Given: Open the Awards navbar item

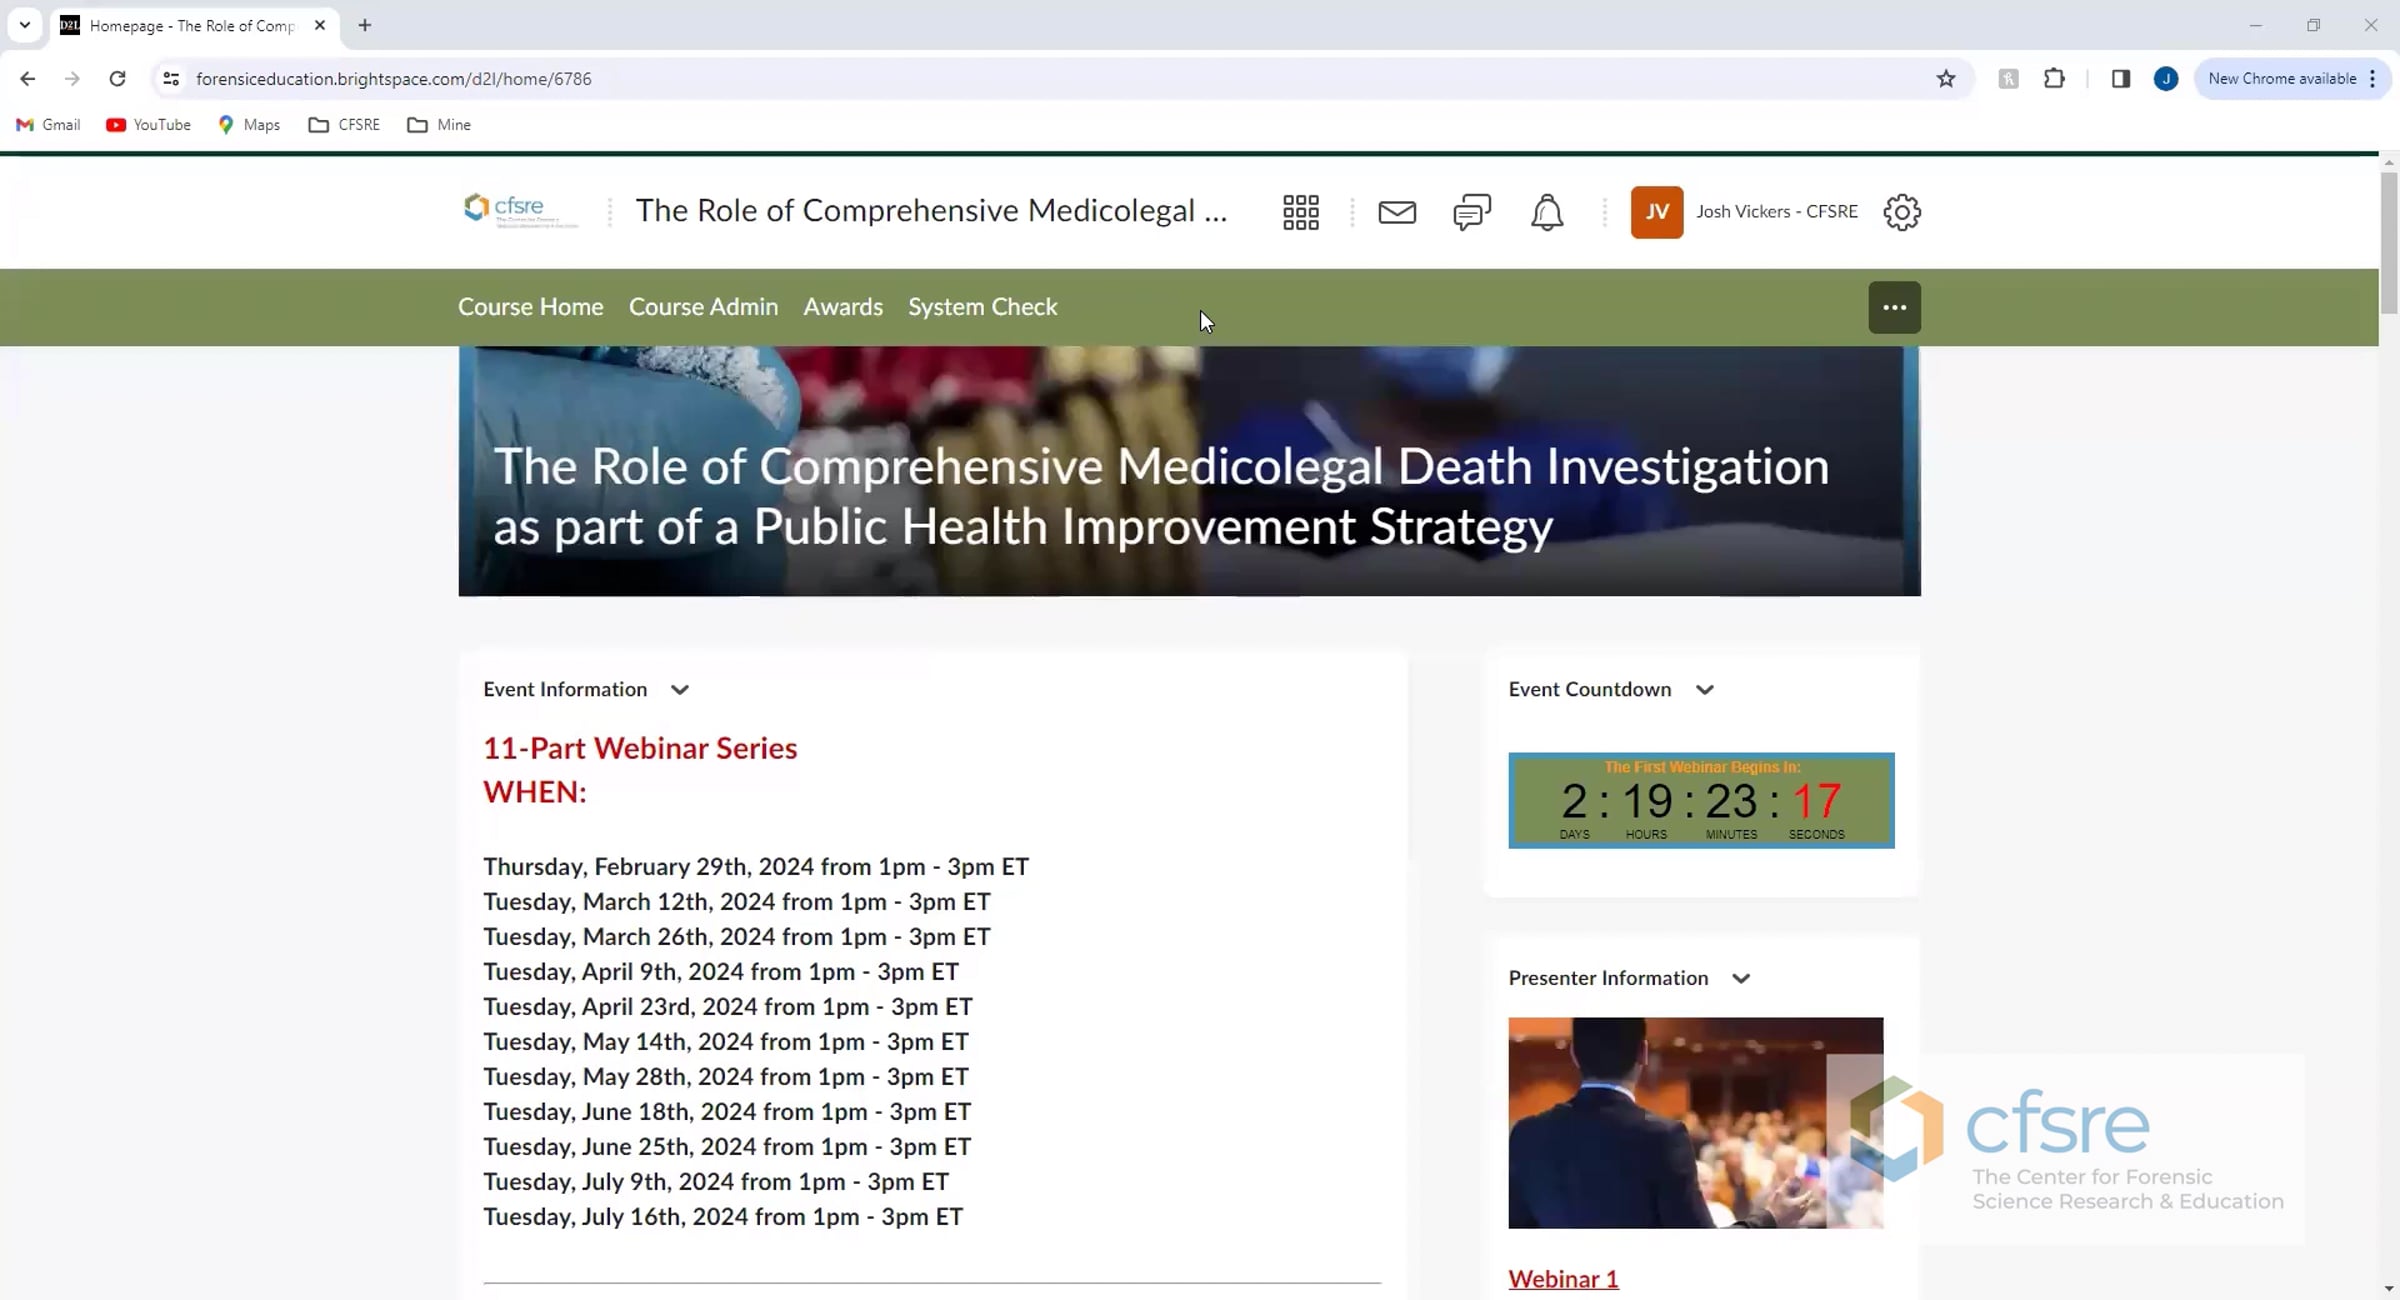Looking at the screenshot, I should [842, 307].
